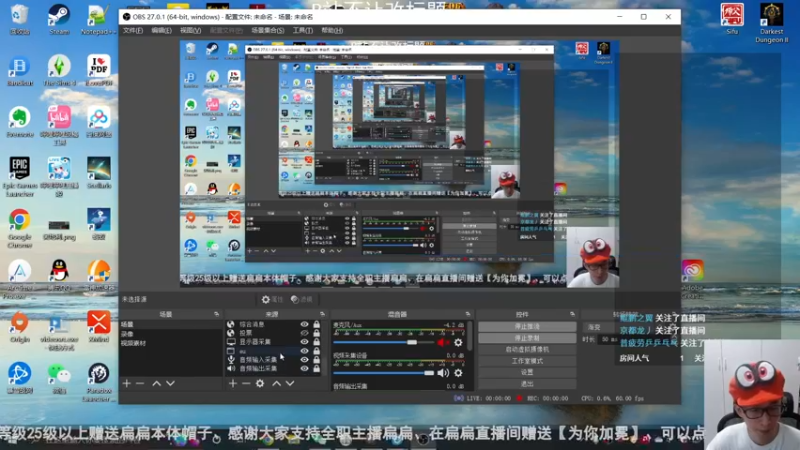This screenshot has height=450, width=800.
Task: Open QQ penguin desktop icon
Action: [59, 276]
